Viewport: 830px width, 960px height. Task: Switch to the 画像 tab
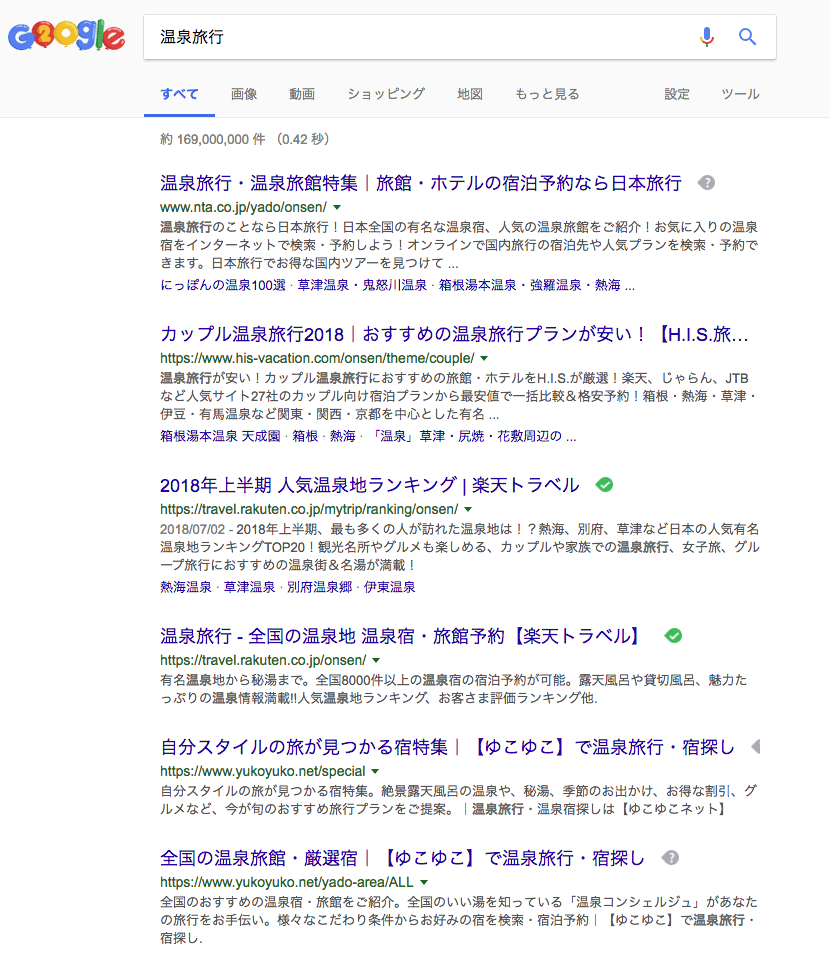tap(244, 93)
